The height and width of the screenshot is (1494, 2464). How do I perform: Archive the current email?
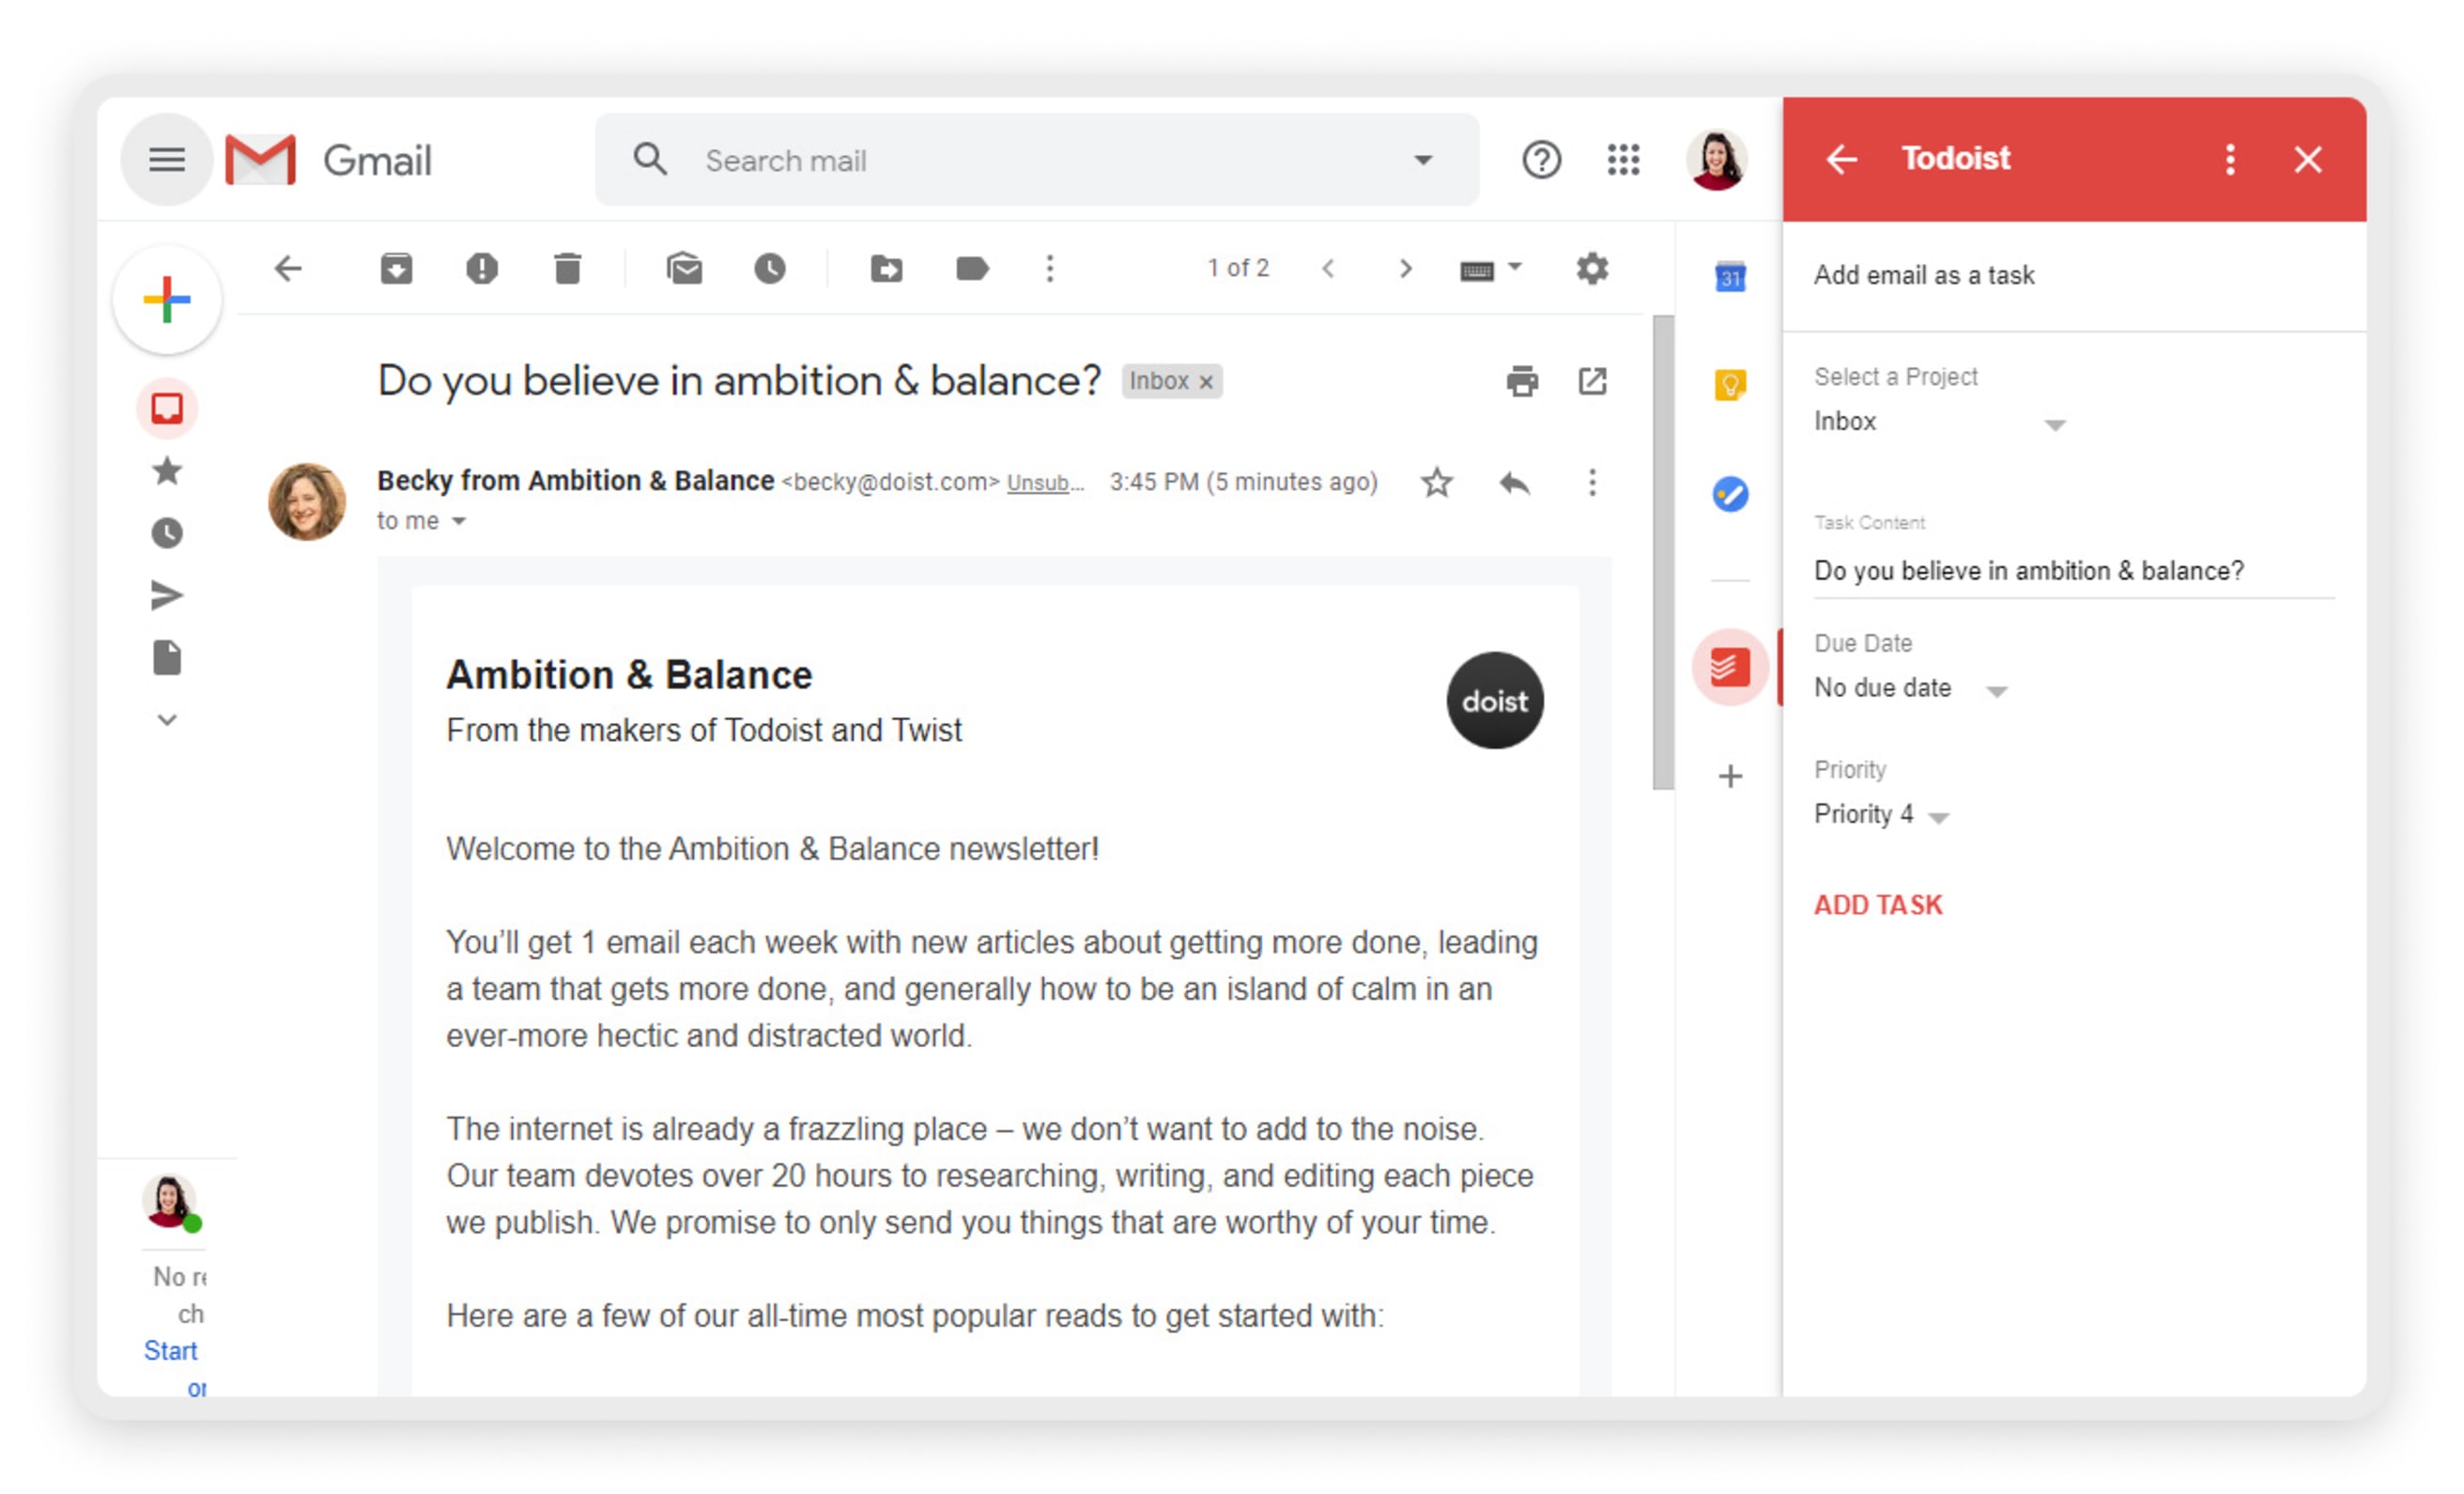(x=396, y=268)
